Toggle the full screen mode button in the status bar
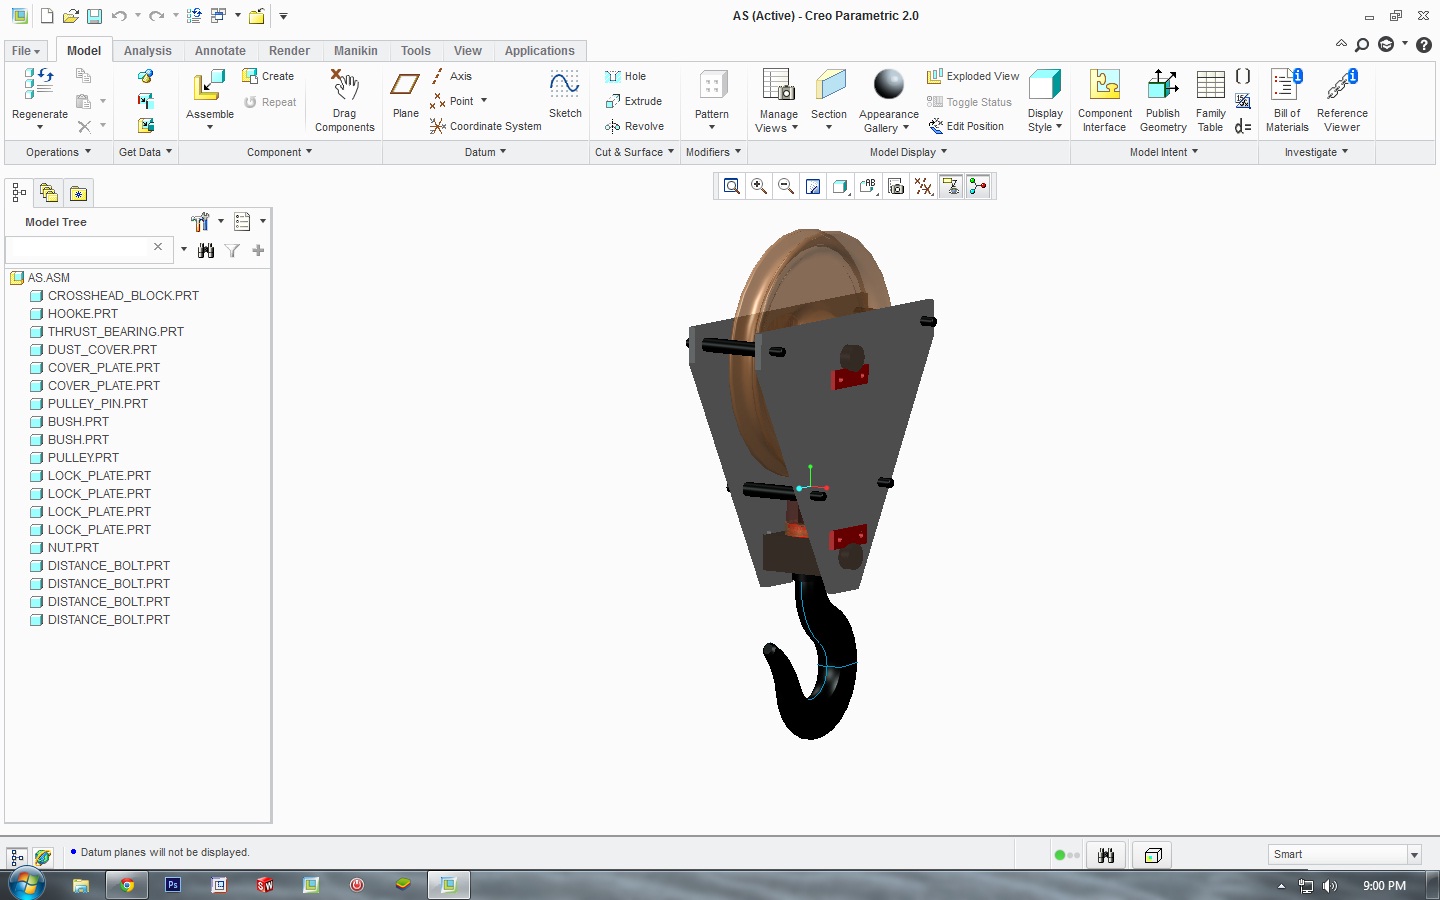Screen dimensions: 1440x900 (1153, 855)
